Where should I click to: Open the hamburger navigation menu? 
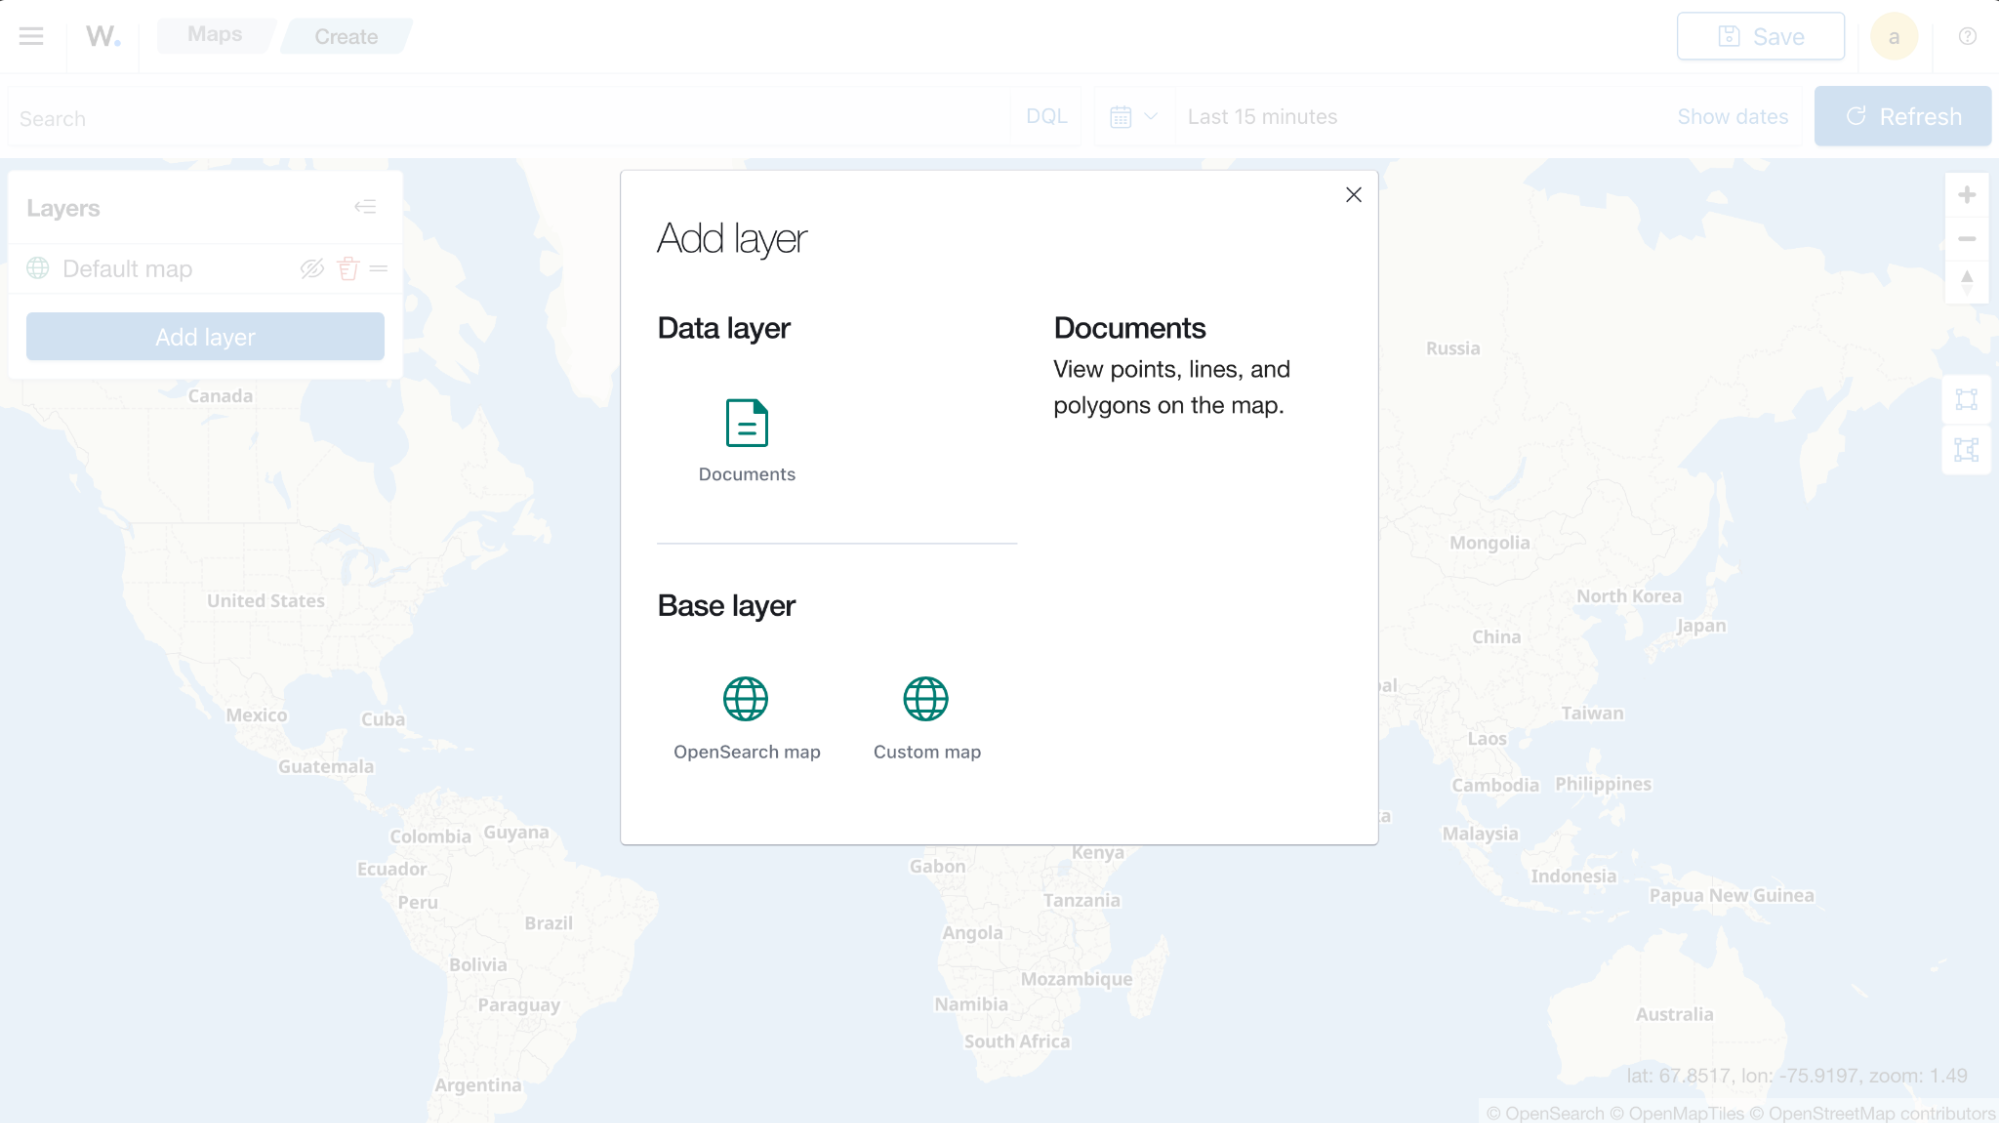click(31, 36)
